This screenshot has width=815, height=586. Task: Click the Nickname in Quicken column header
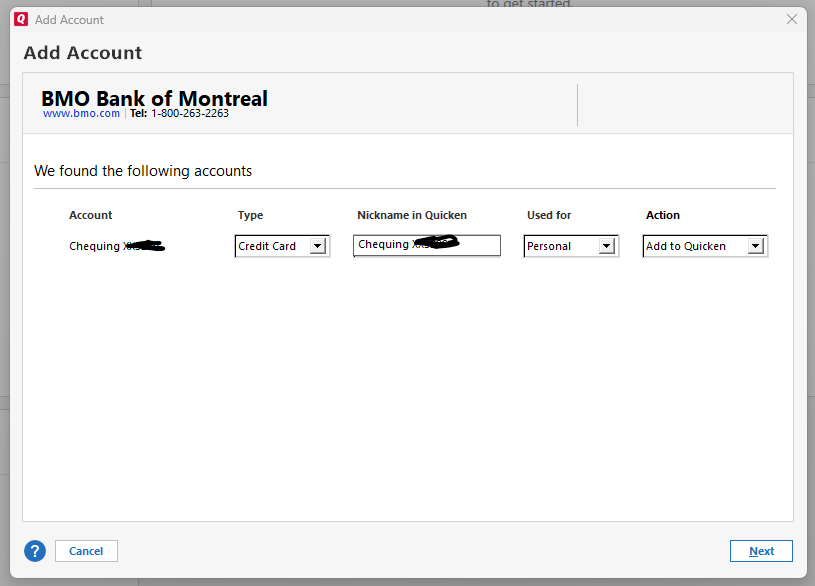(412, 215)
